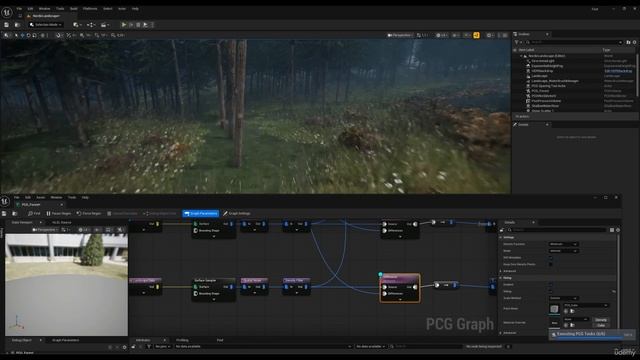640x360 pixels.
Task: Click the Force Regen button
Action: [x=89, y=213]
